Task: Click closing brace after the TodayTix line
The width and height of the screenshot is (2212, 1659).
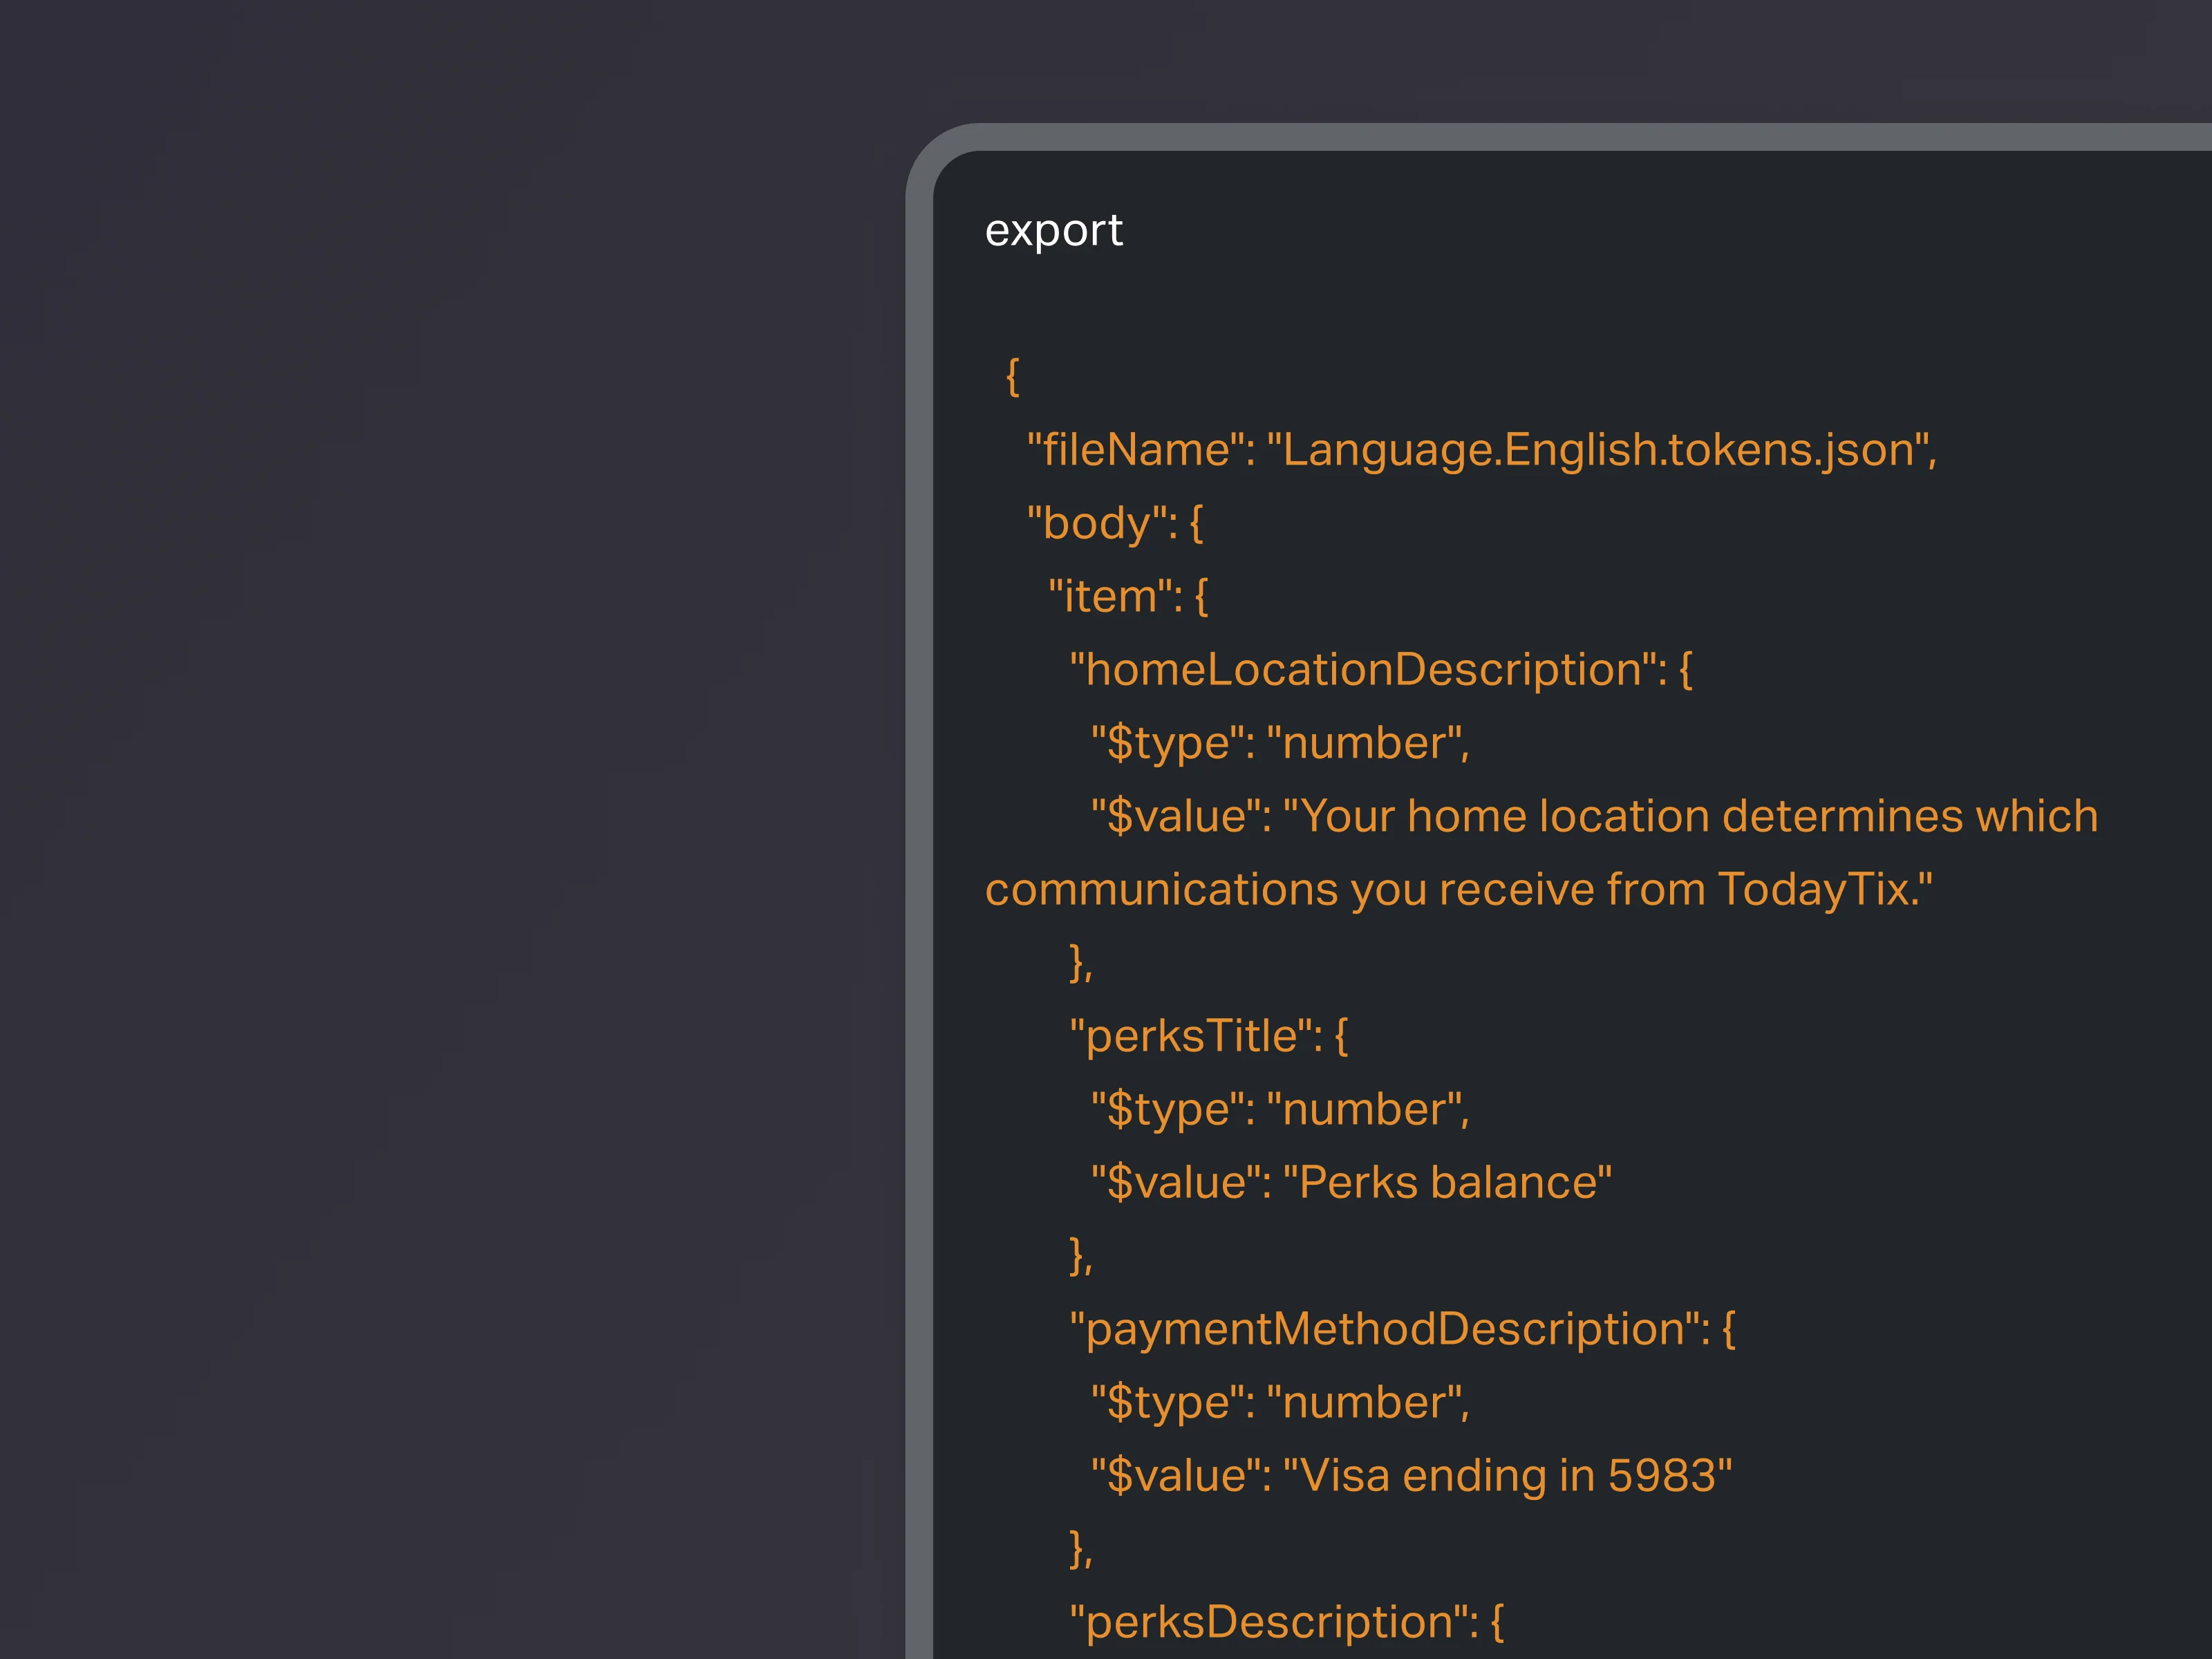Action: (1080, 963)
